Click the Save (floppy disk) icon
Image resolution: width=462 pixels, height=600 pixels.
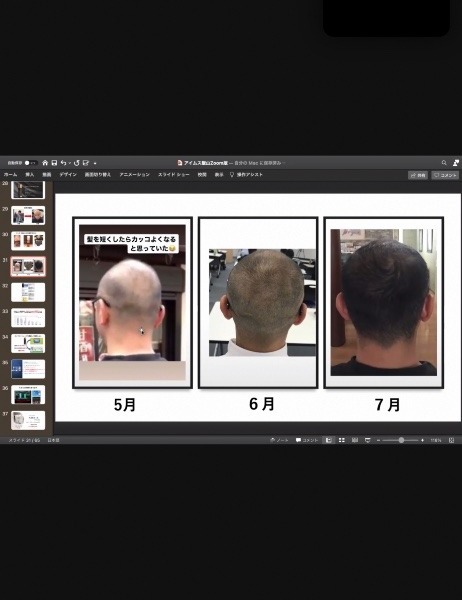[x=54, y=163]
